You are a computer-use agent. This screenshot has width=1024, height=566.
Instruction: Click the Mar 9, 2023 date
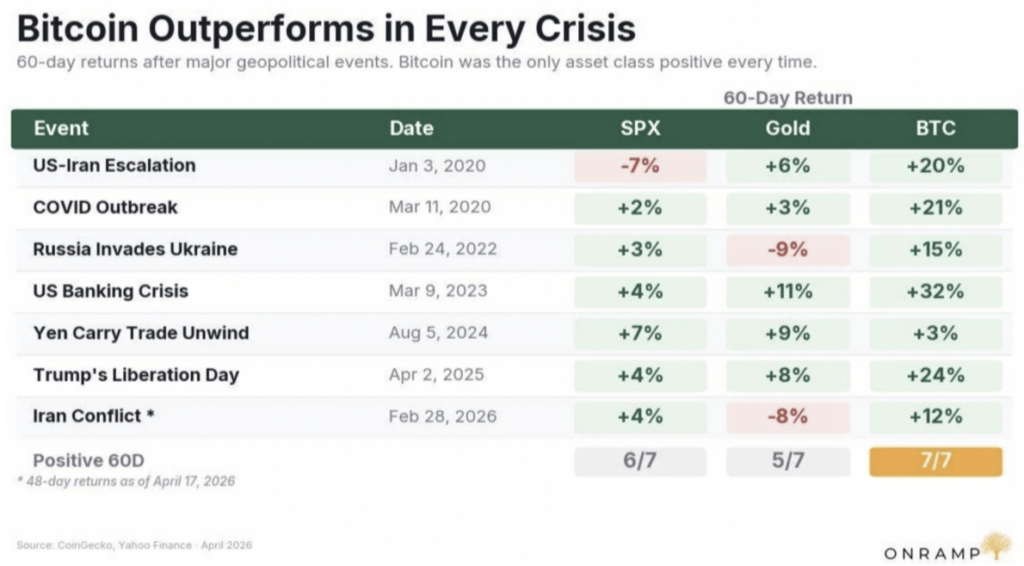click(x=438, y=291)
